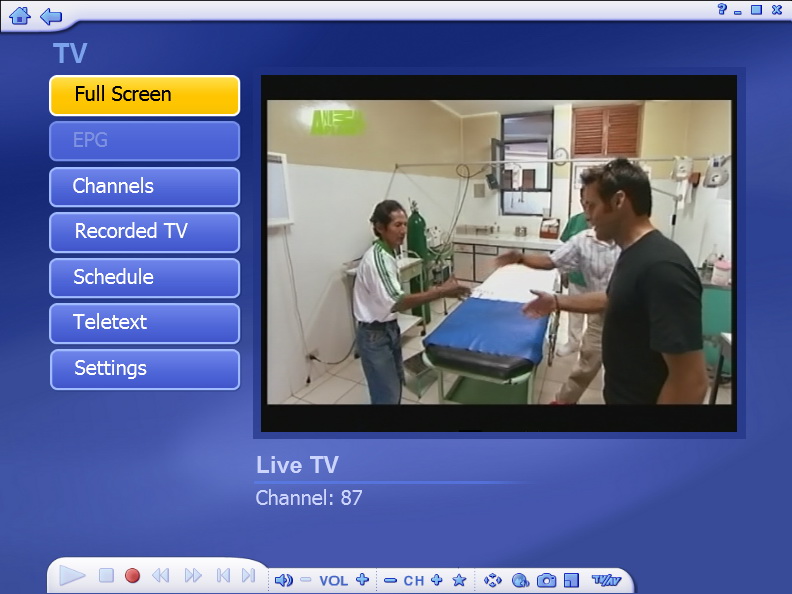Take a snapshot with the camera icon
Image resolution: width=792 pixels, height=594 pixels.
[x=546, y=580]
